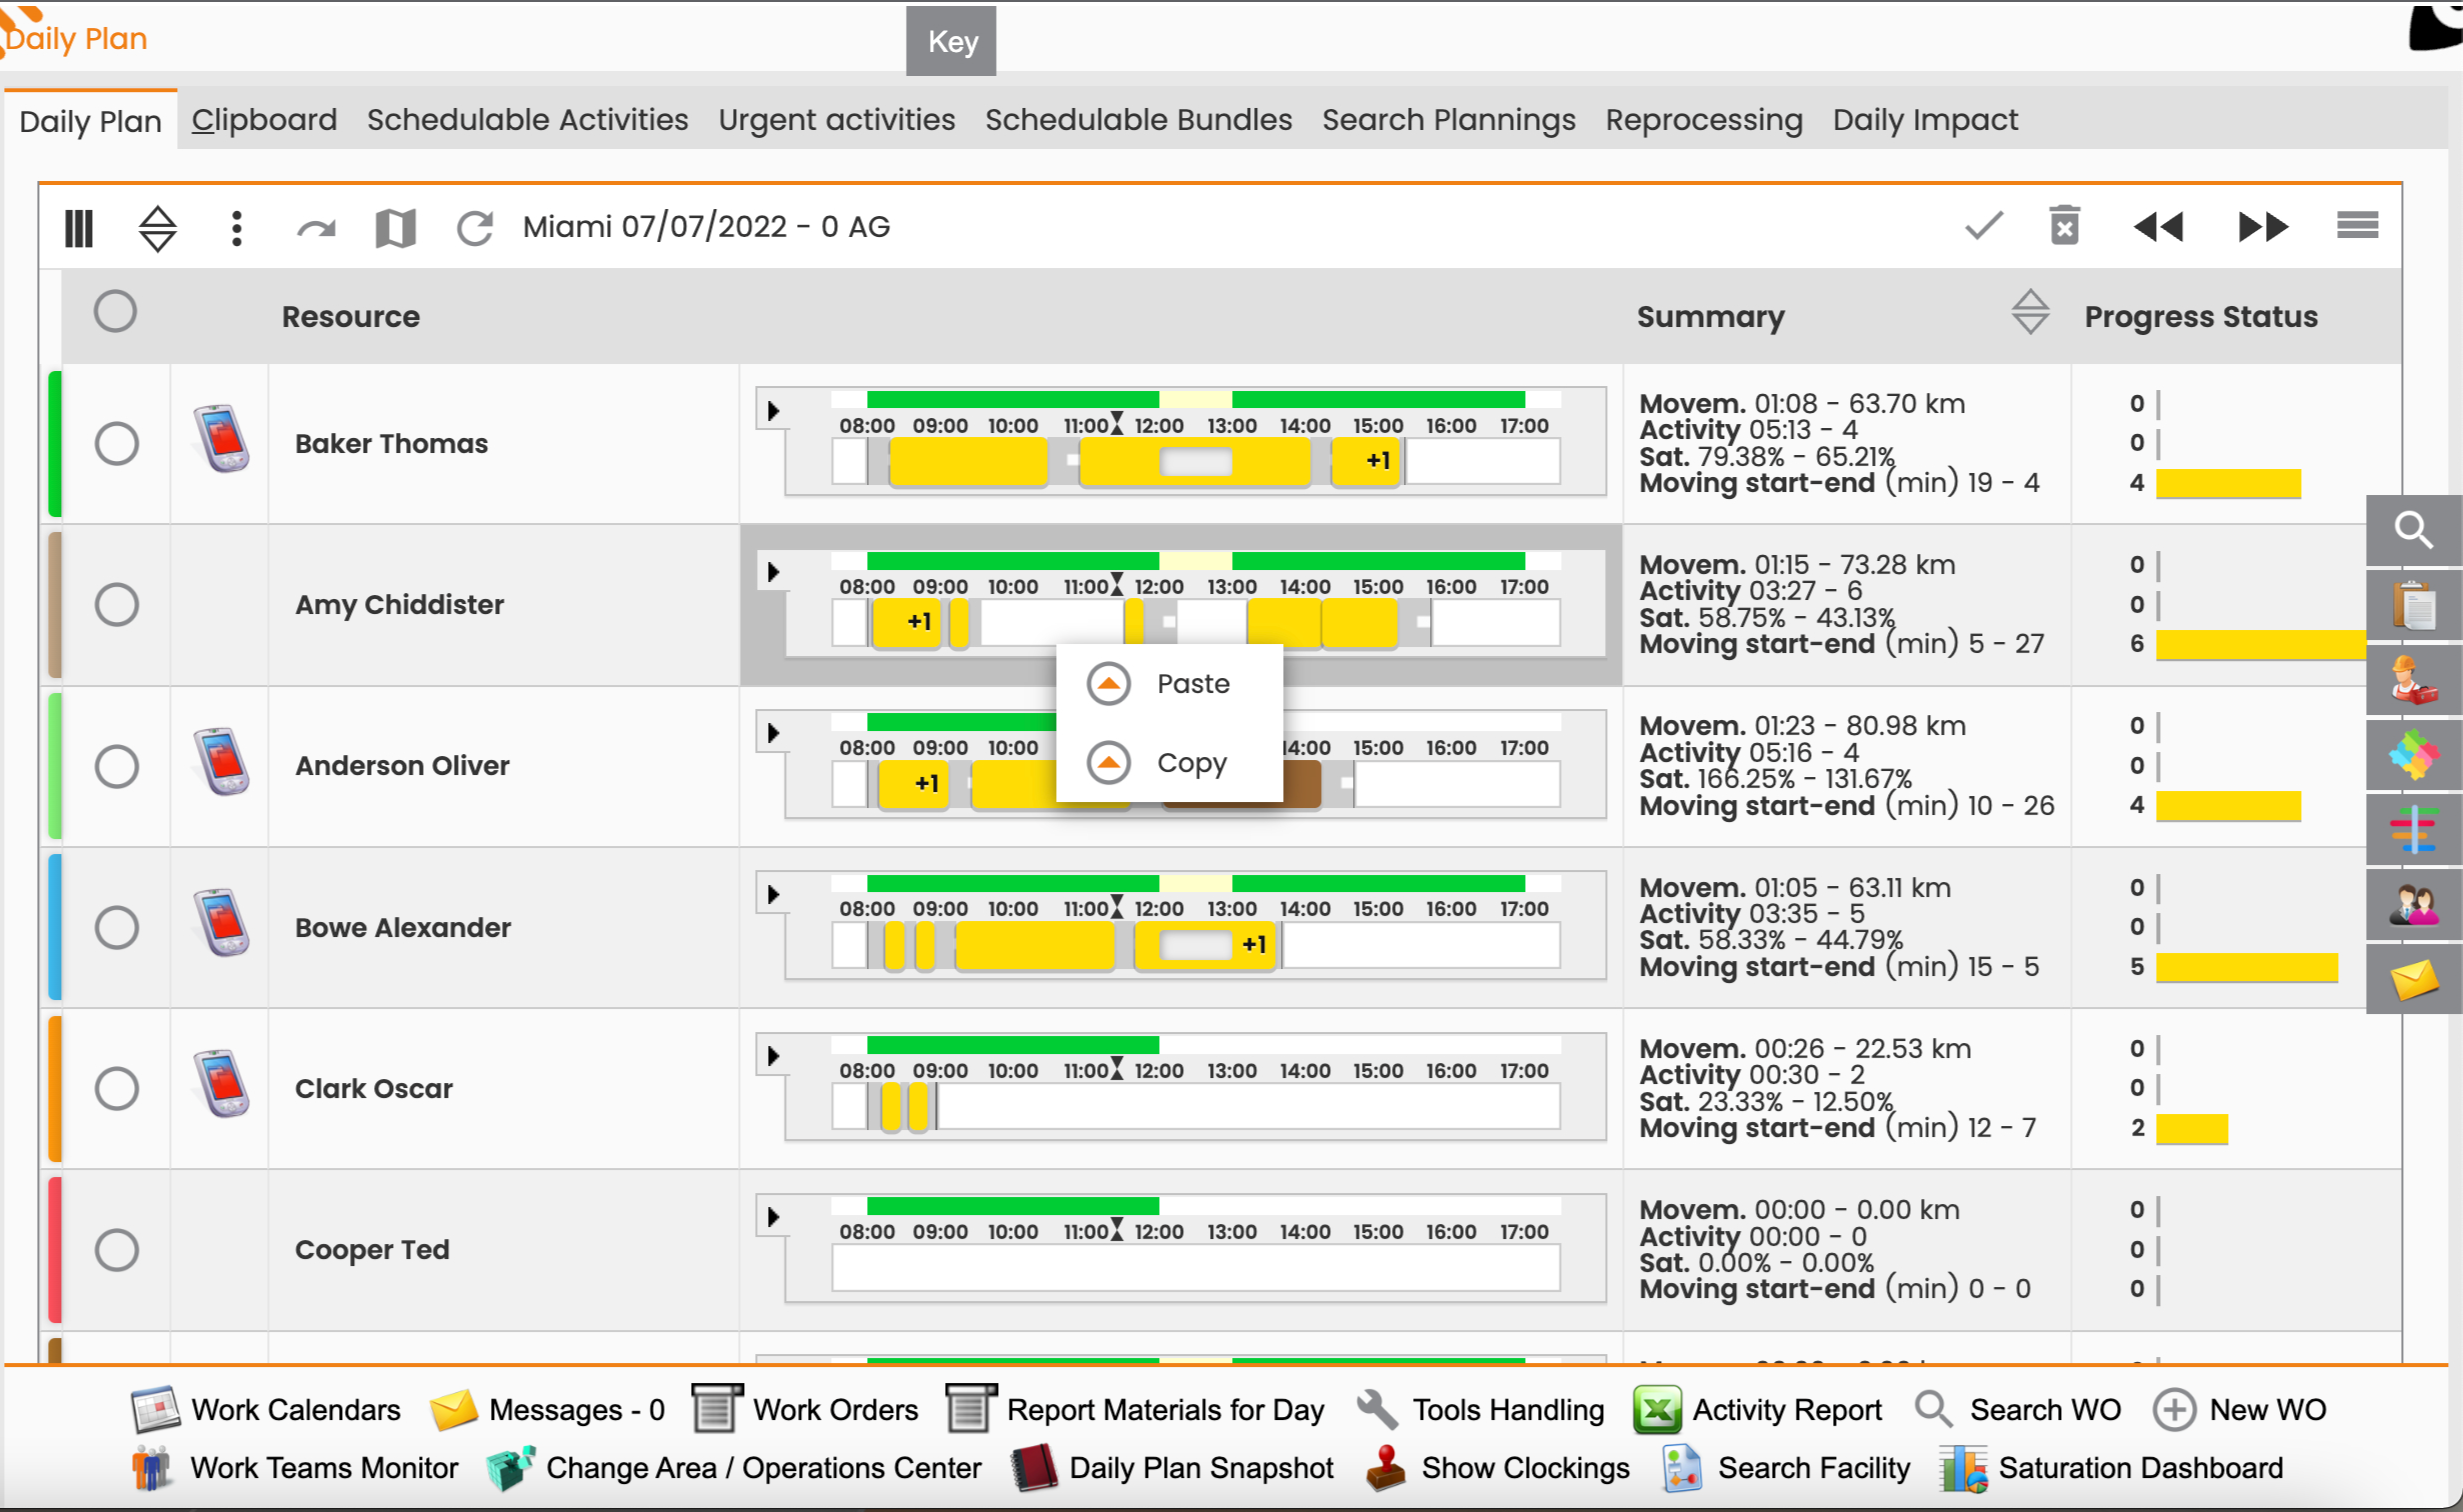Click the delete trash icon in toolbar
Image resolution: width=2463 pixels, height=1512 pixels.
click(2065, 226)
